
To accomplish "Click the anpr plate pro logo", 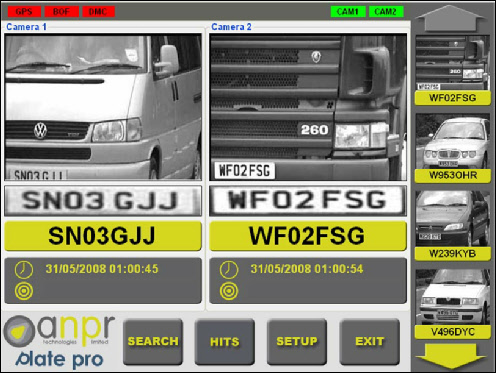I will (x=59, y=342).
